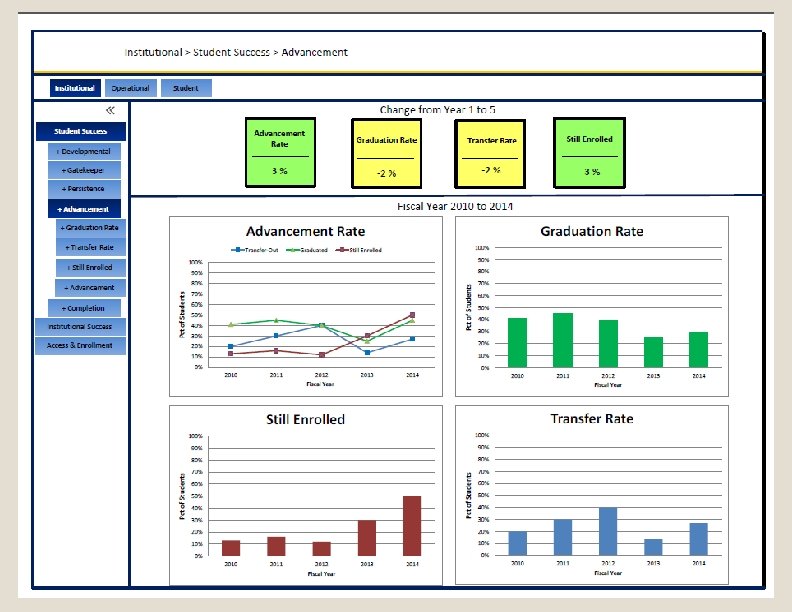Click the Advancement breadcrumb text
Image resolution: width=792 pixels, height=612 pixels.
point(314,52)
